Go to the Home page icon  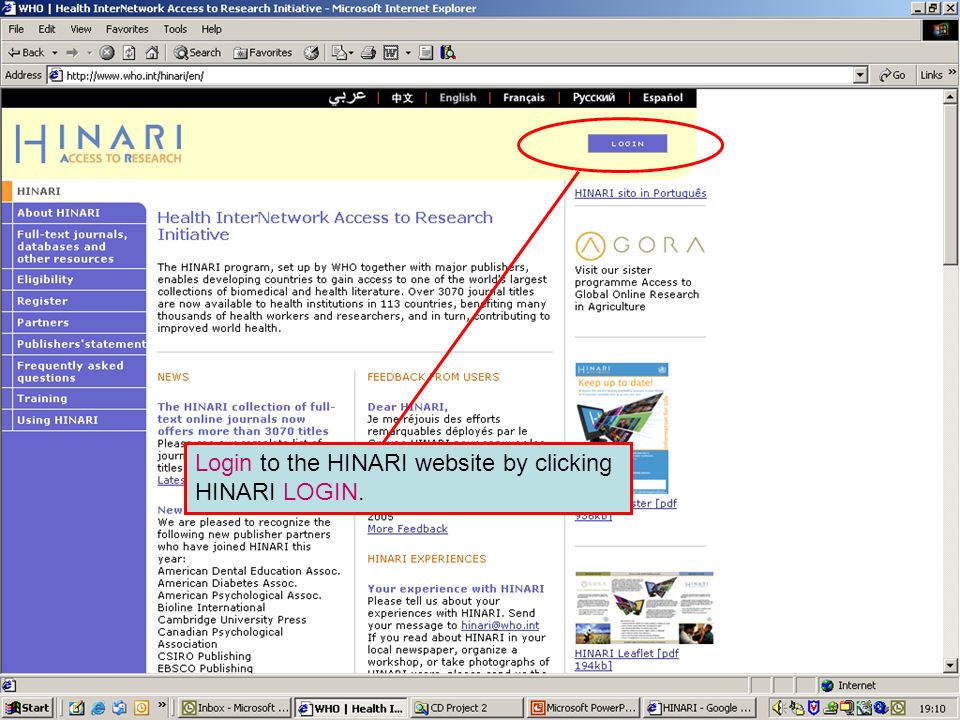pos(152,53)
